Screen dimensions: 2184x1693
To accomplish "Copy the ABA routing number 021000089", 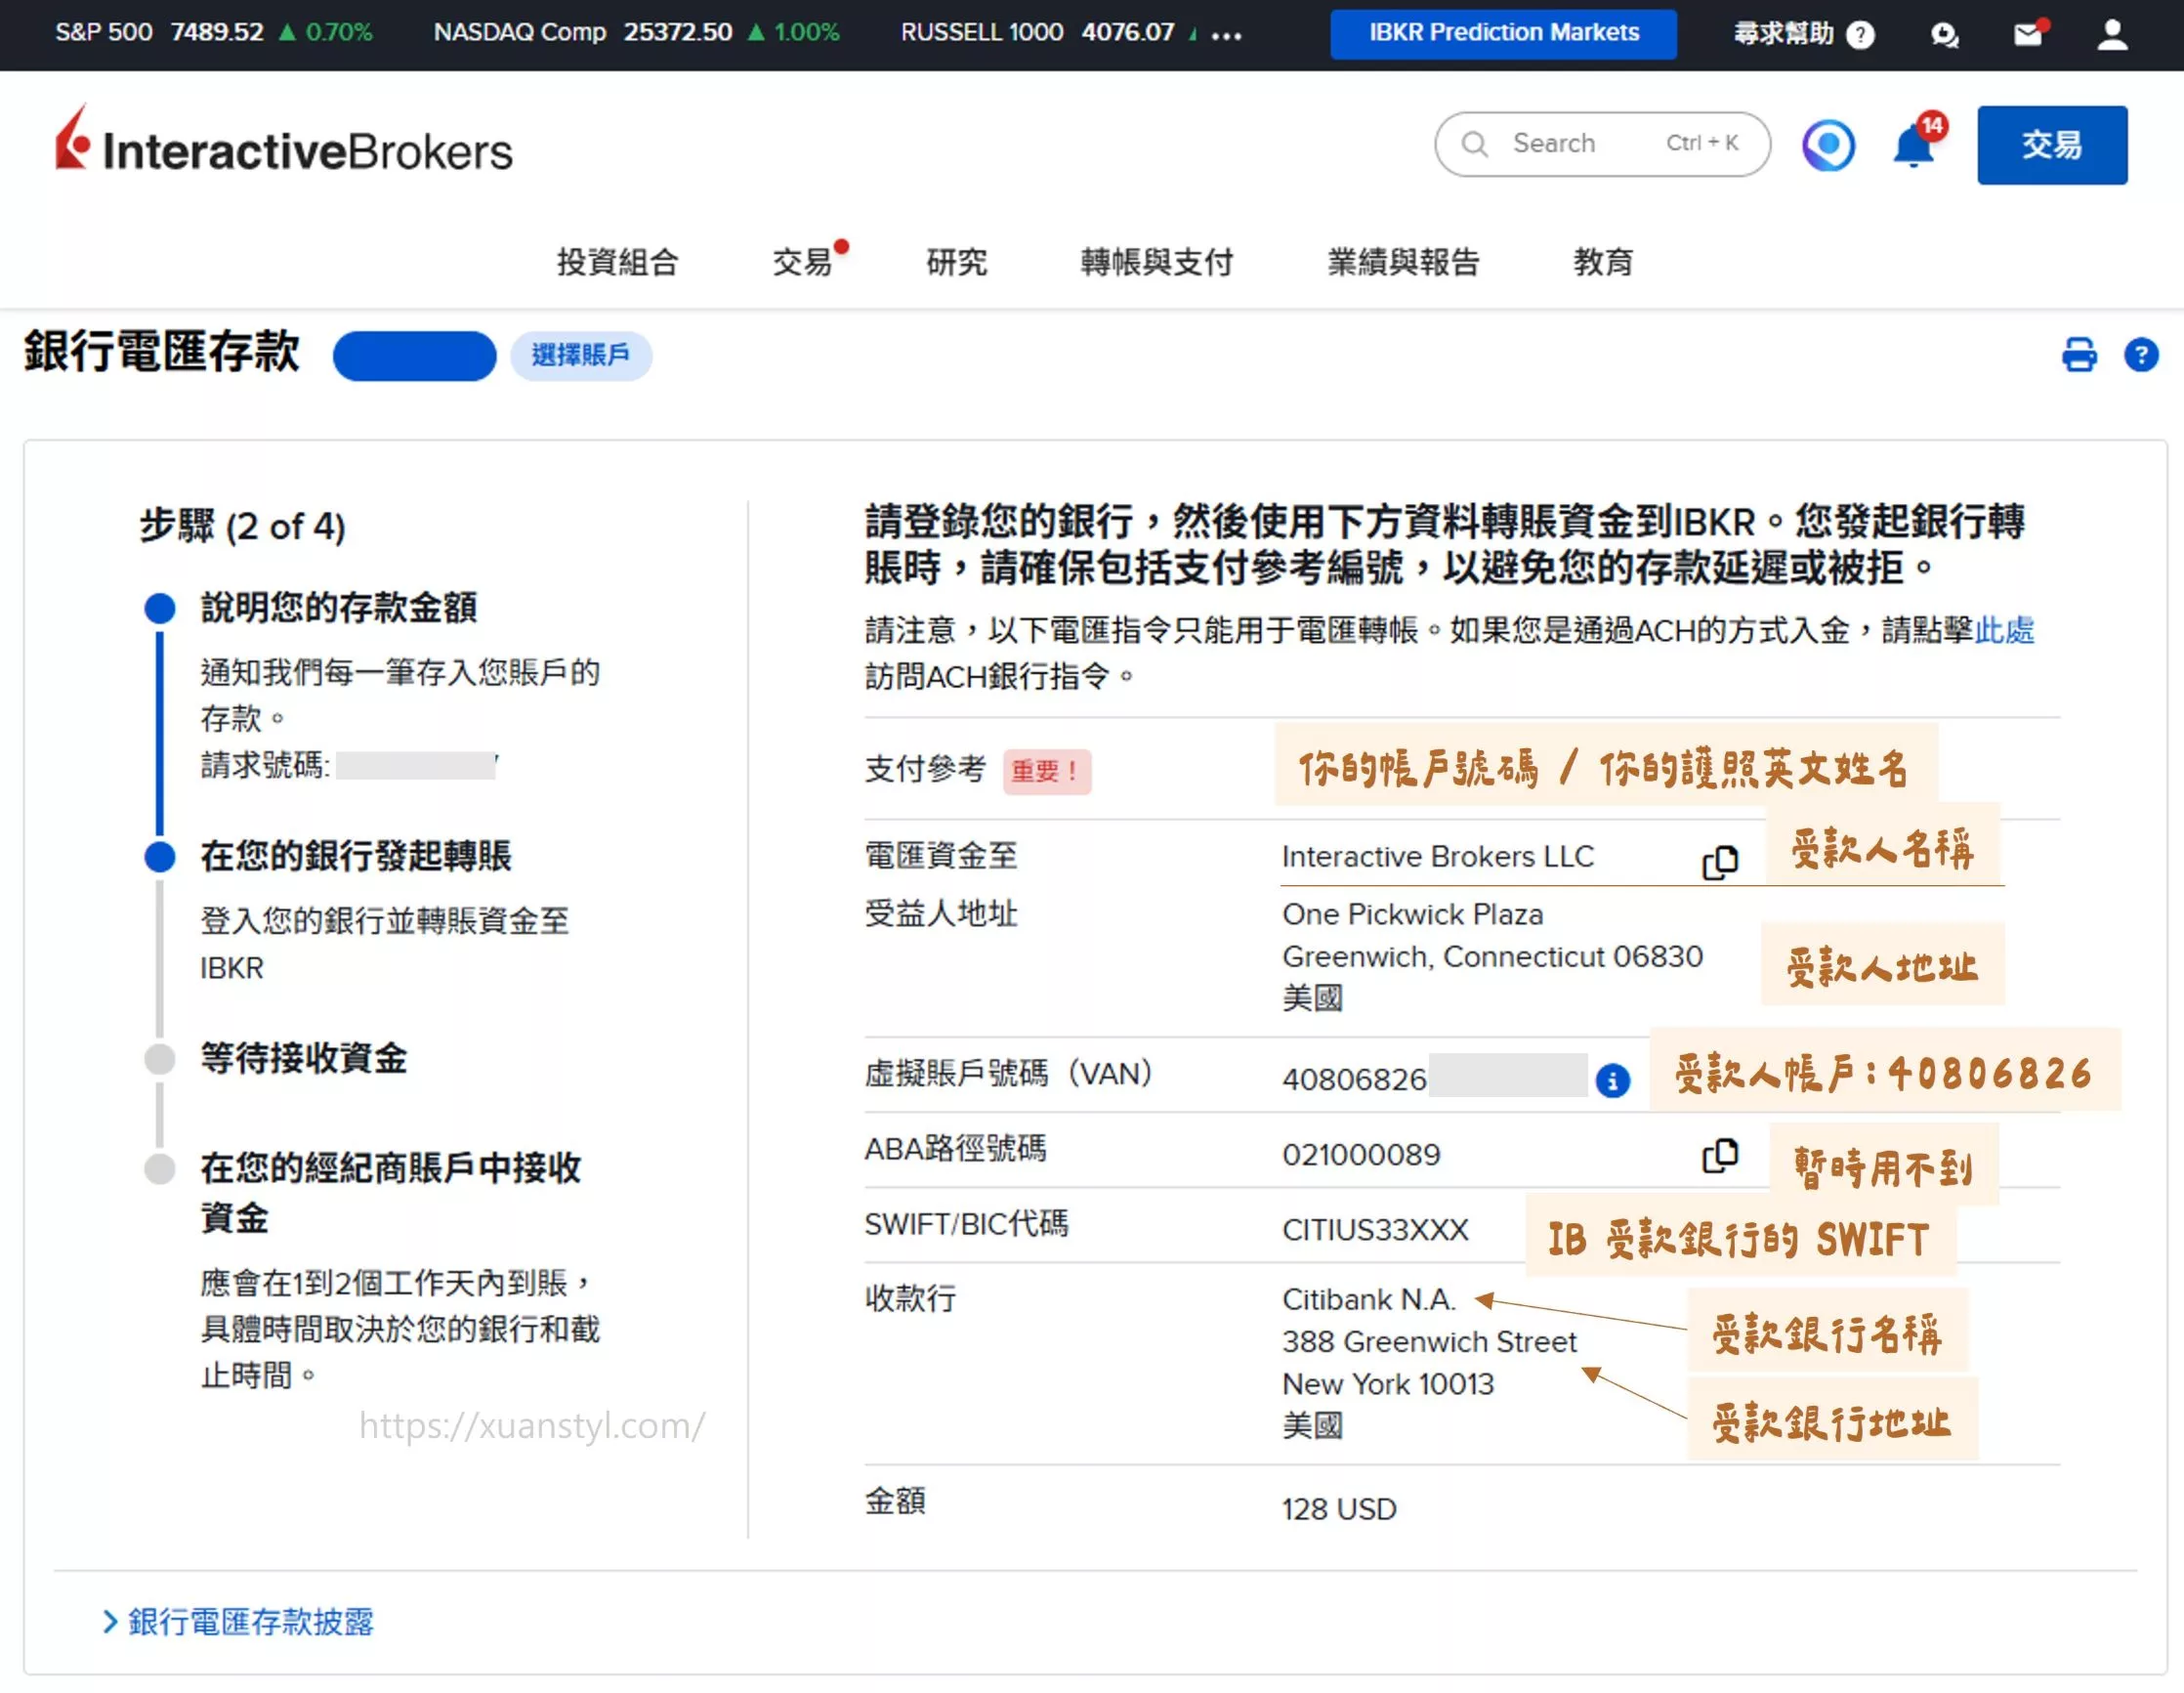I will pos(1720,1156).
